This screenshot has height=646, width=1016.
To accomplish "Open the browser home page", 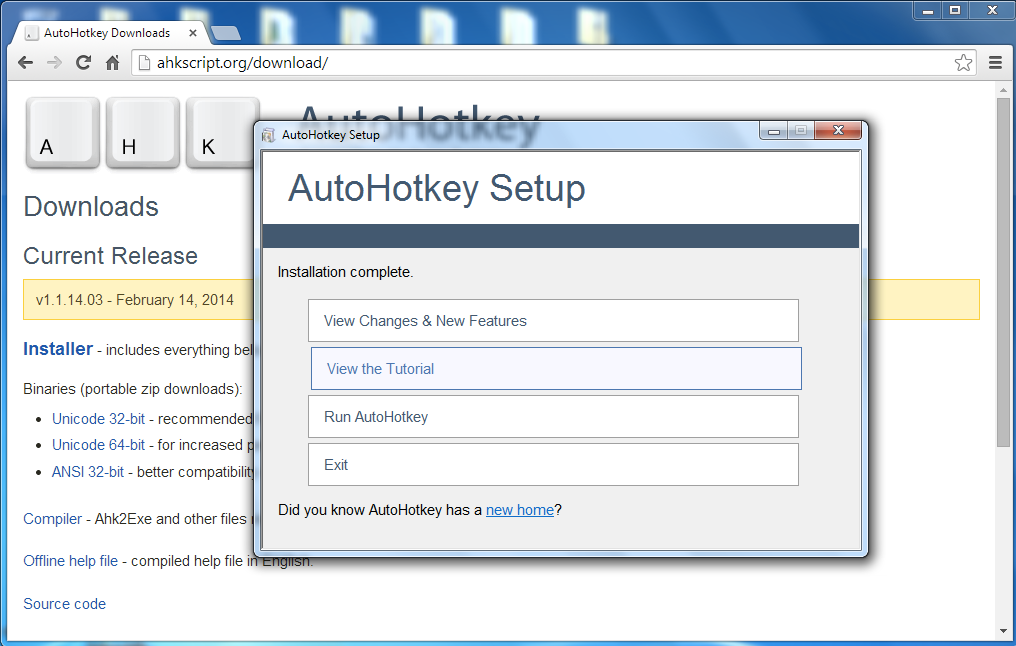I will click(111, 62).
